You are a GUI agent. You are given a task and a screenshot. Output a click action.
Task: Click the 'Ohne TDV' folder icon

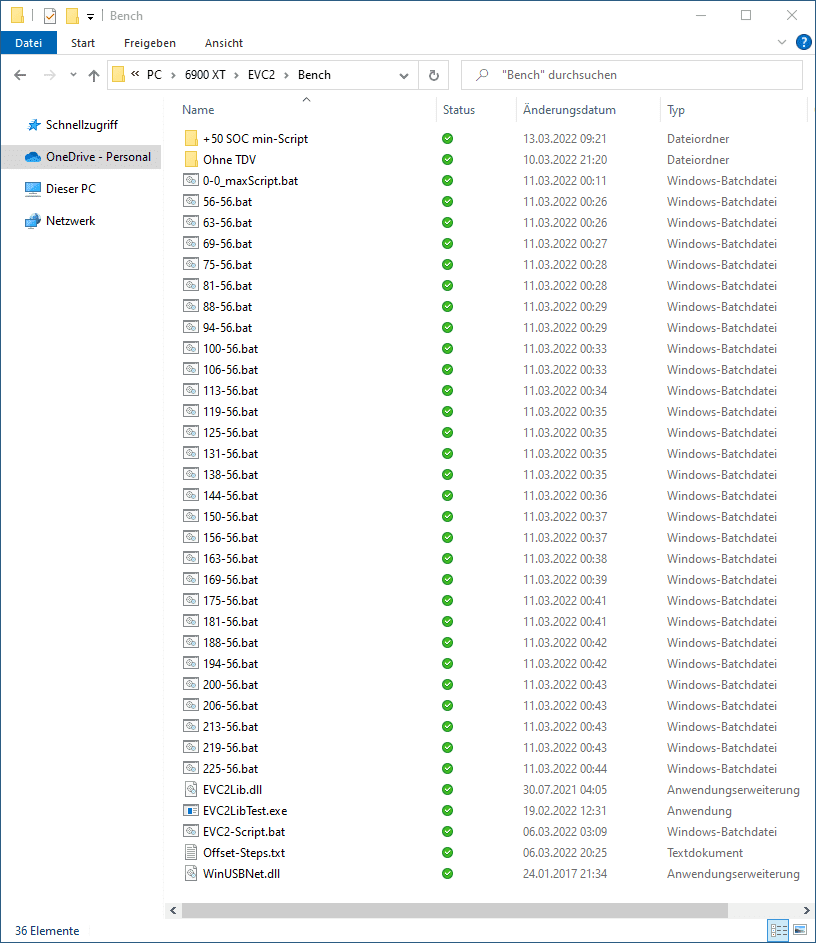click(191, 159)
